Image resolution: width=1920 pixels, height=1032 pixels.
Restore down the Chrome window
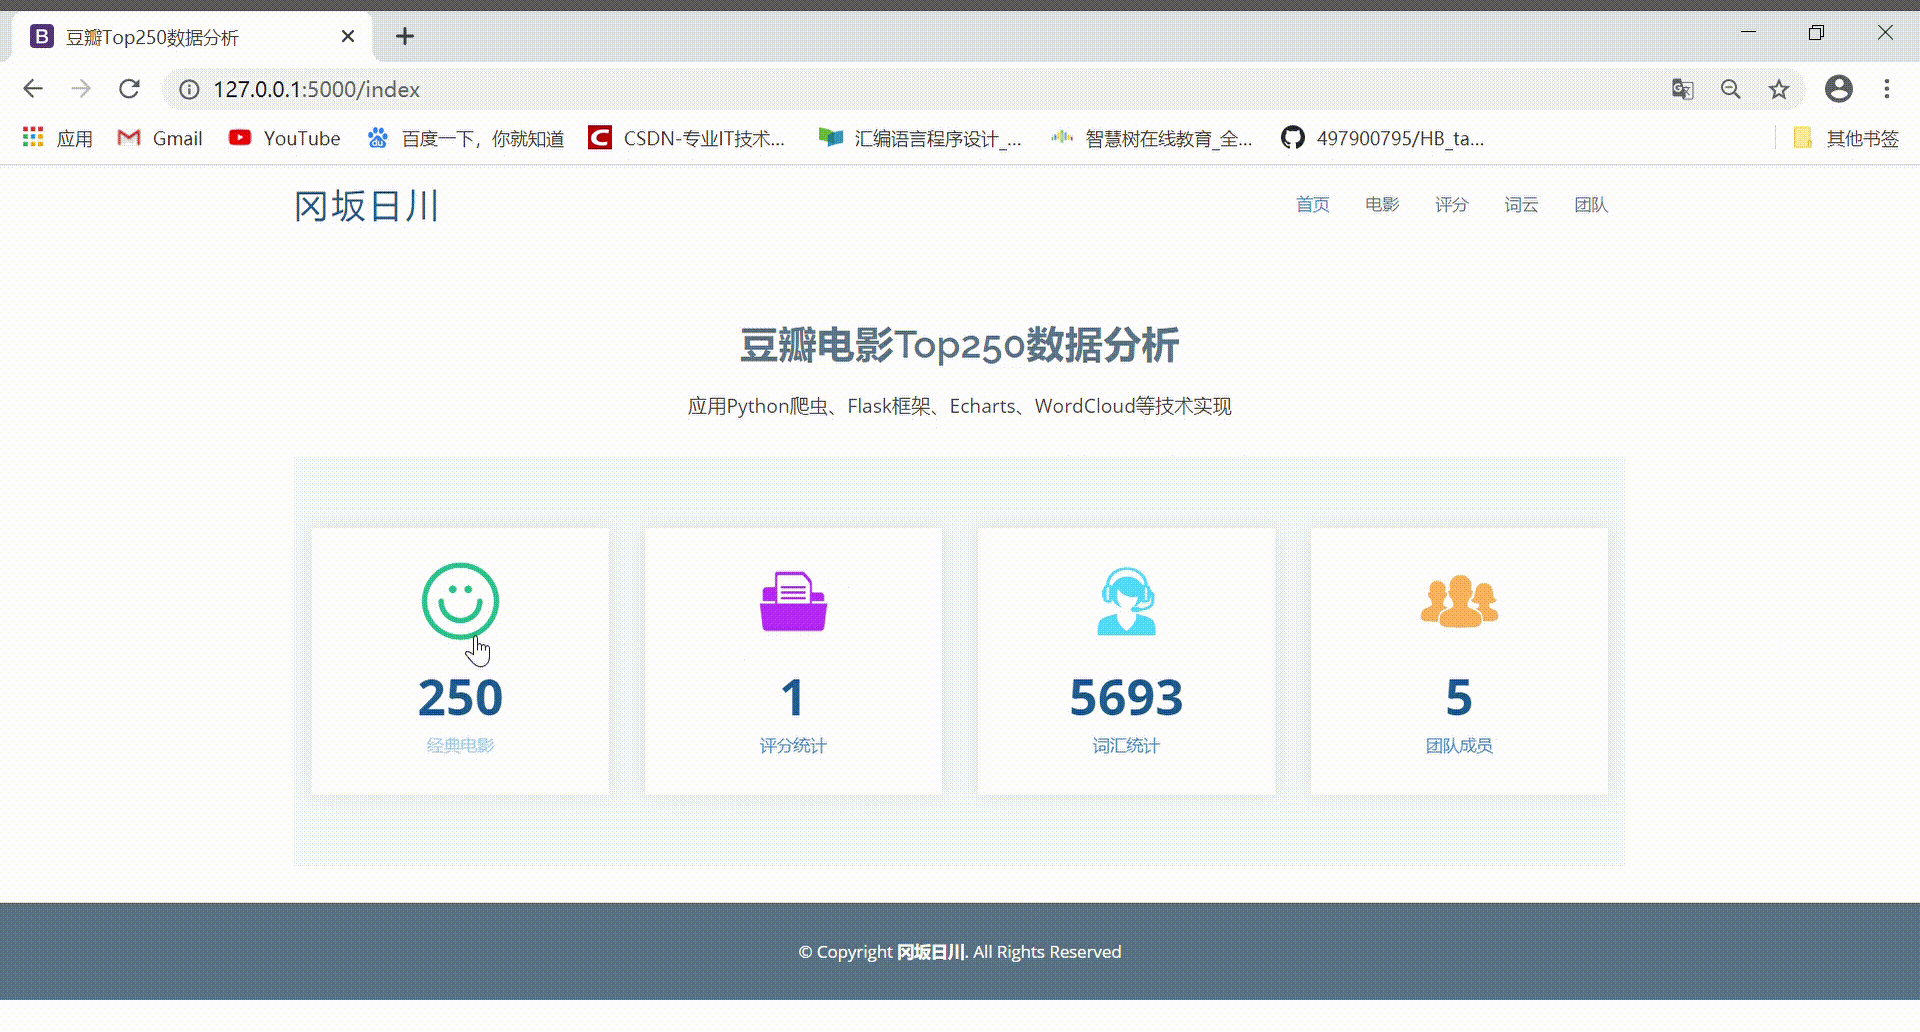click(x=1817, y=33)
